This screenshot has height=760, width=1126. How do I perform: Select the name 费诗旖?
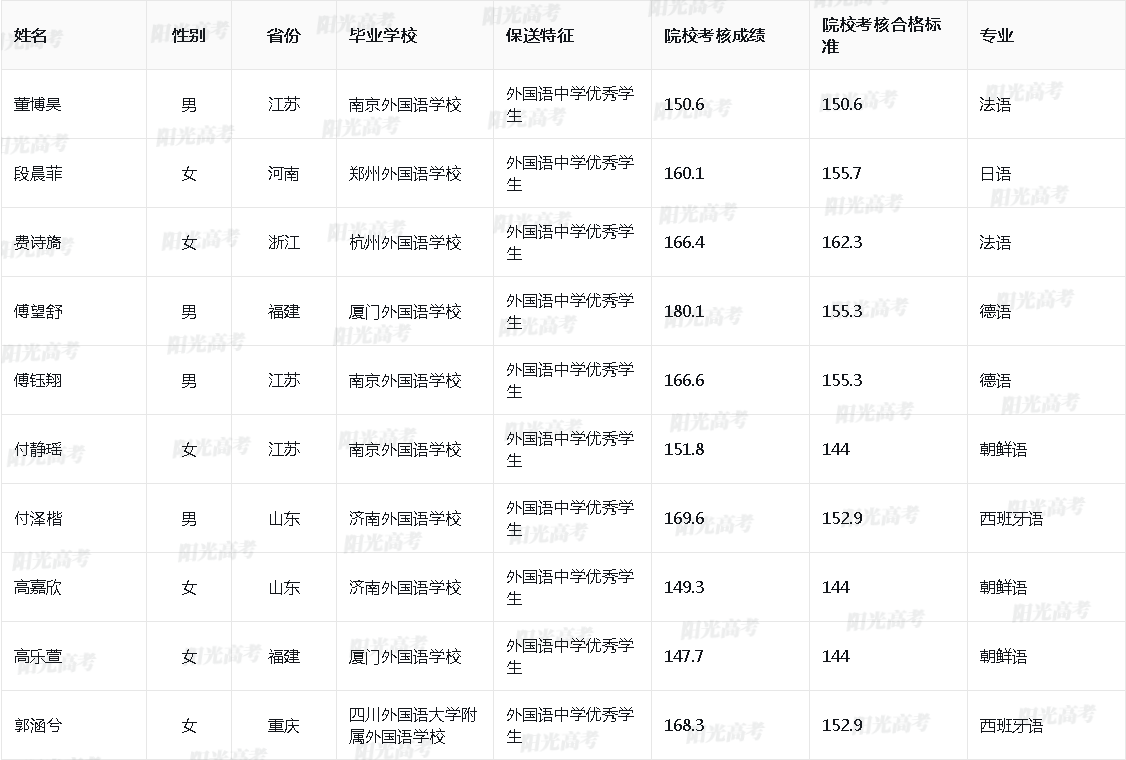point(38,242)
